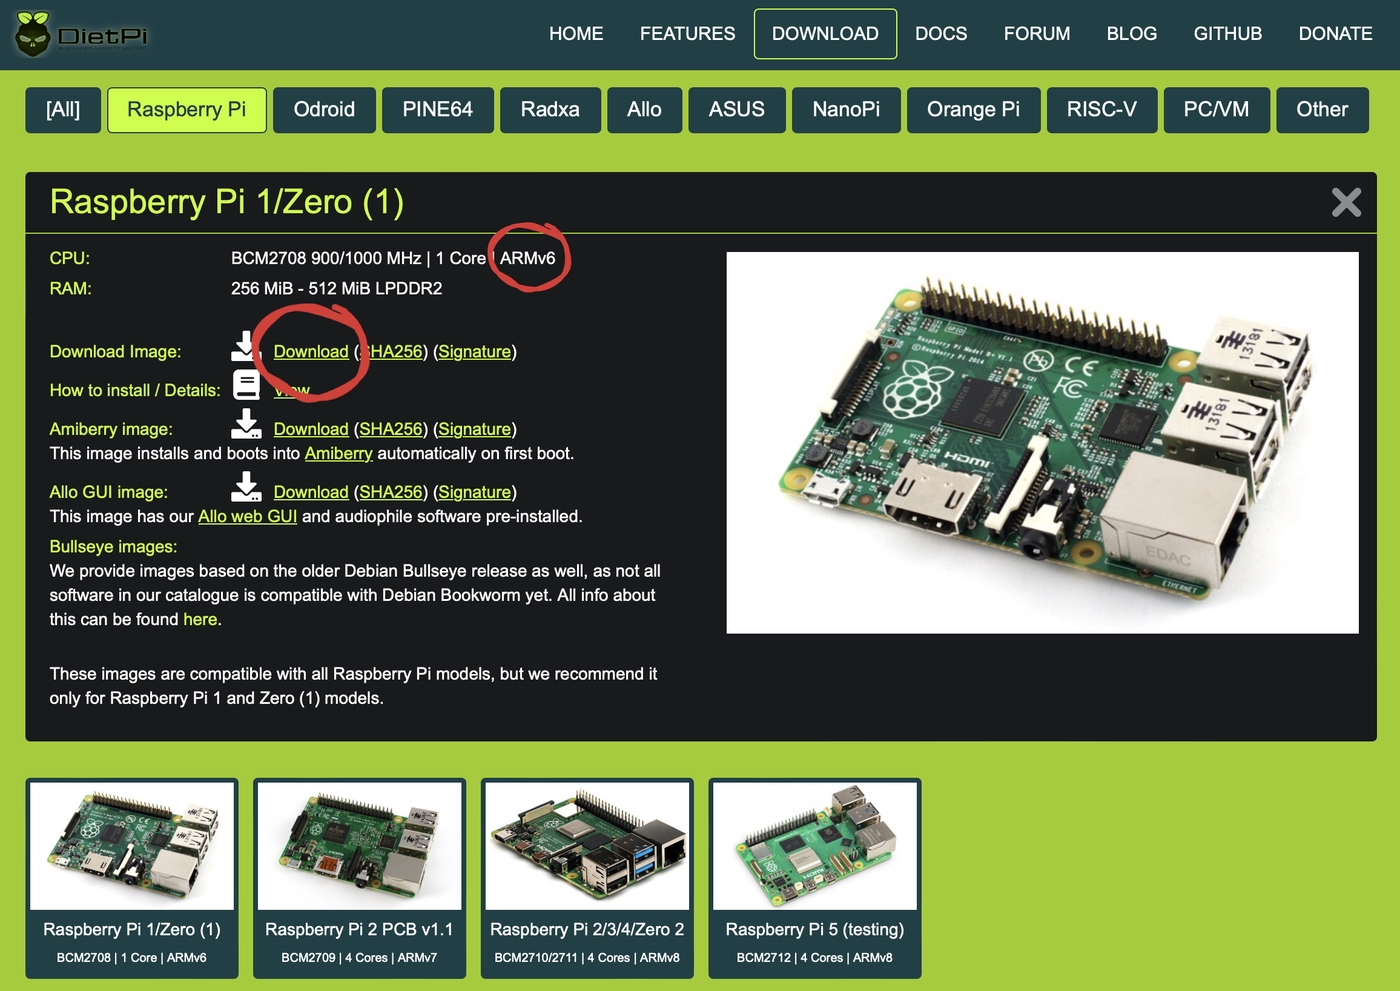Click the 'BCM2709 | 4 Cores | ARMv7' text
Image resolution: width=1400 pixels, height=991 pixels.
click(359, 958)
